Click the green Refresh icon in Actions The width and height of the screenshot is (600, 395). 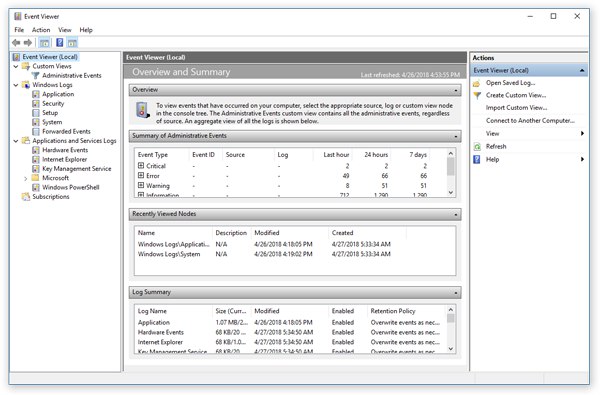477,147
